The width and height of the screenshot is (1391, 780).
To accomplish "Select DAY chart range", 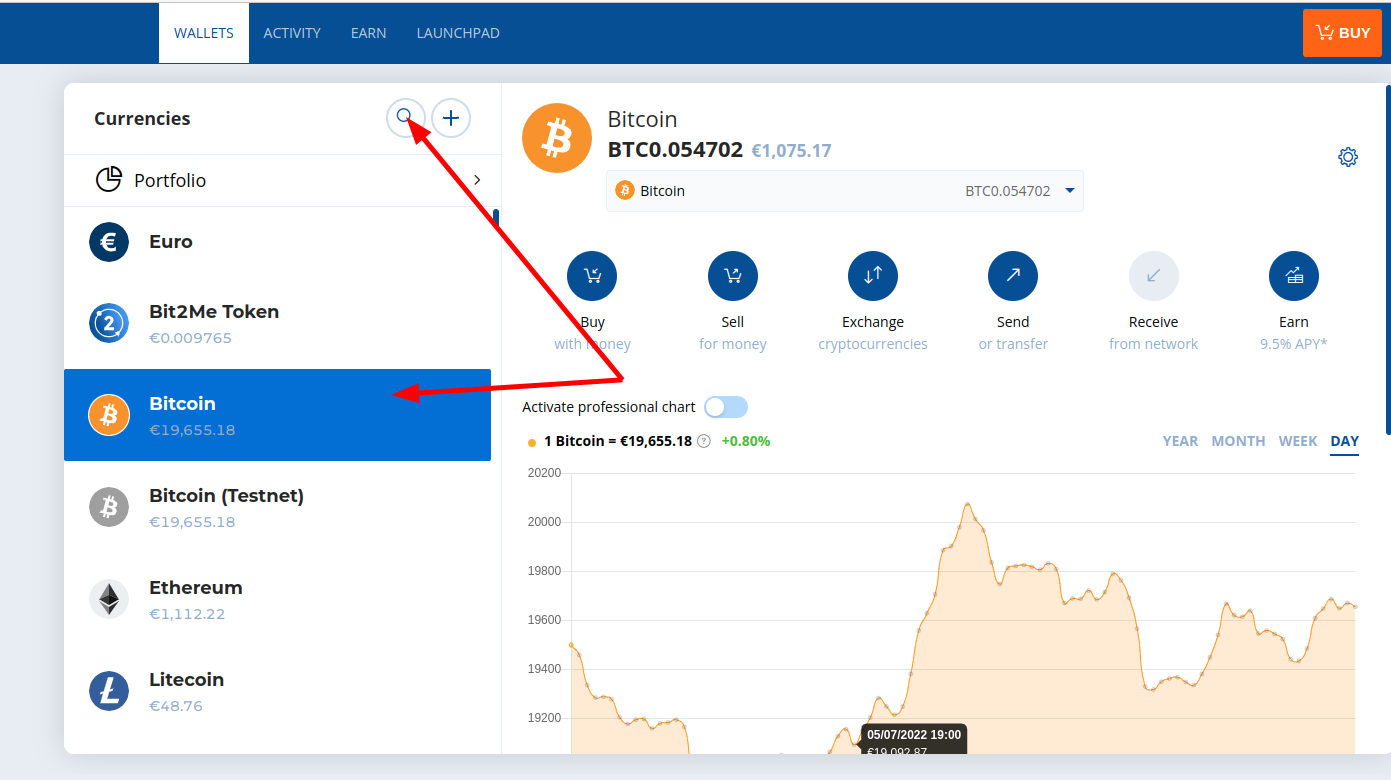I will [1345, 441].
